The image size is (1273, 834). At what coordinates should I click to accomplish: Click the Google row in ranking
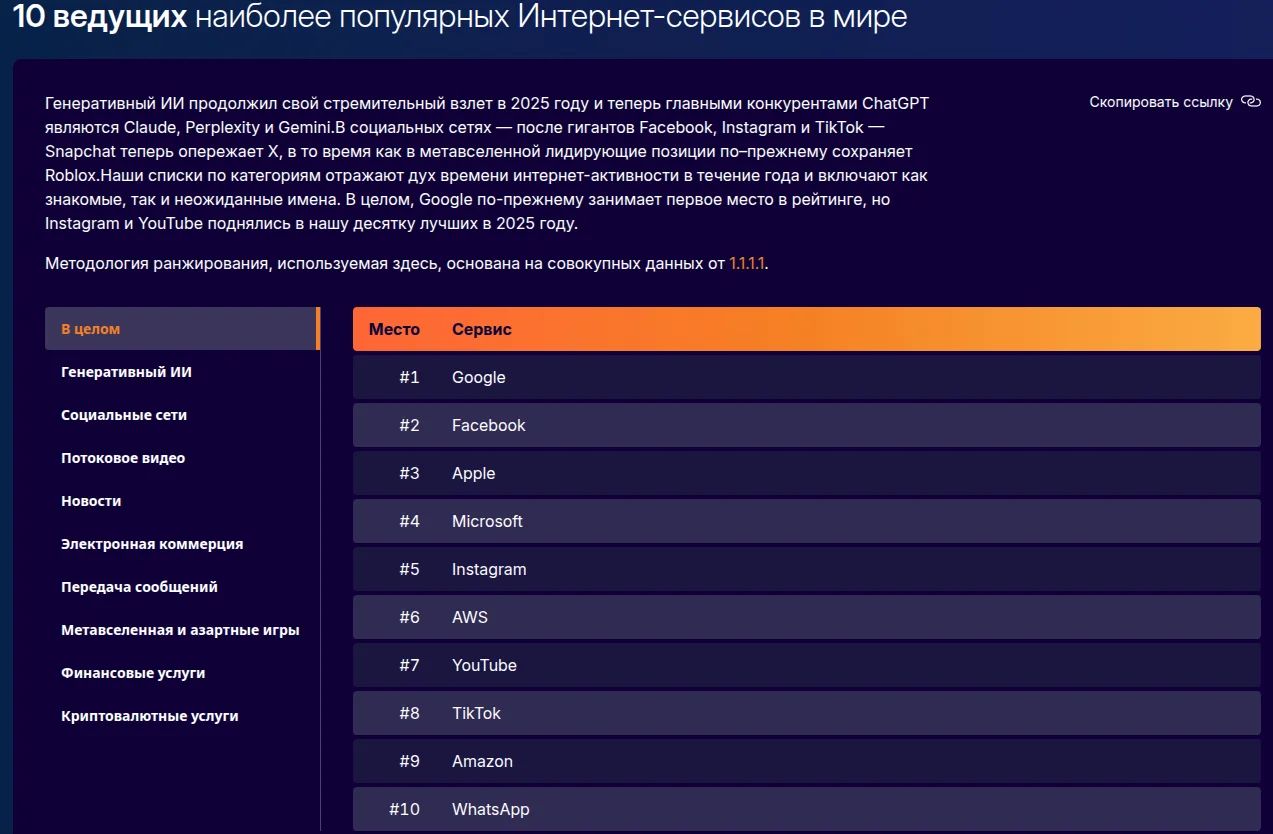click(x=806, y=377)
